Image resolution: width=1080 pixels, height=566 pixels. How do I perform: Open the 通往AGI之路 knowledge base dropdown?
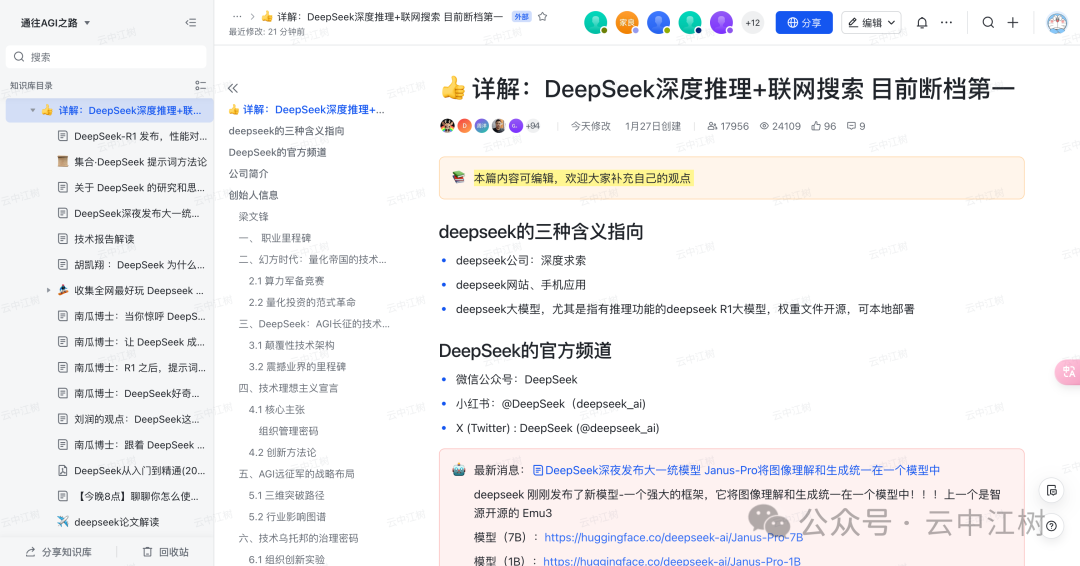56,23
